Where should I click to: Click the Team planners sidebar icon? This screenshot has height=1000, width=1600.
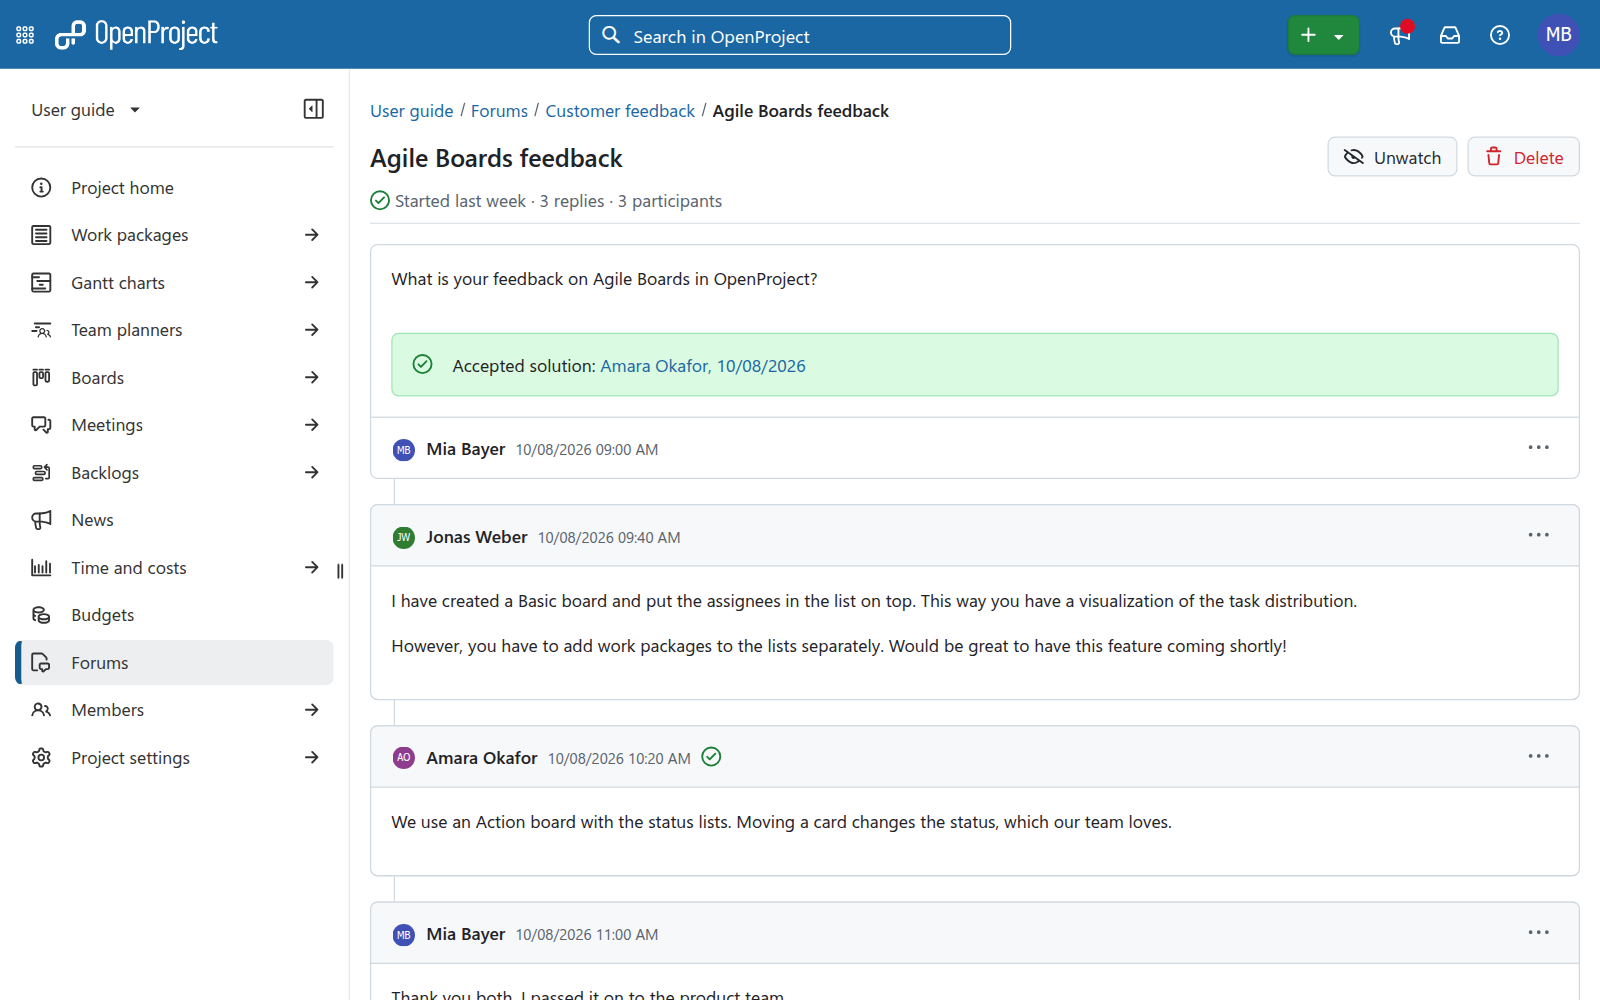click(41, 330)
